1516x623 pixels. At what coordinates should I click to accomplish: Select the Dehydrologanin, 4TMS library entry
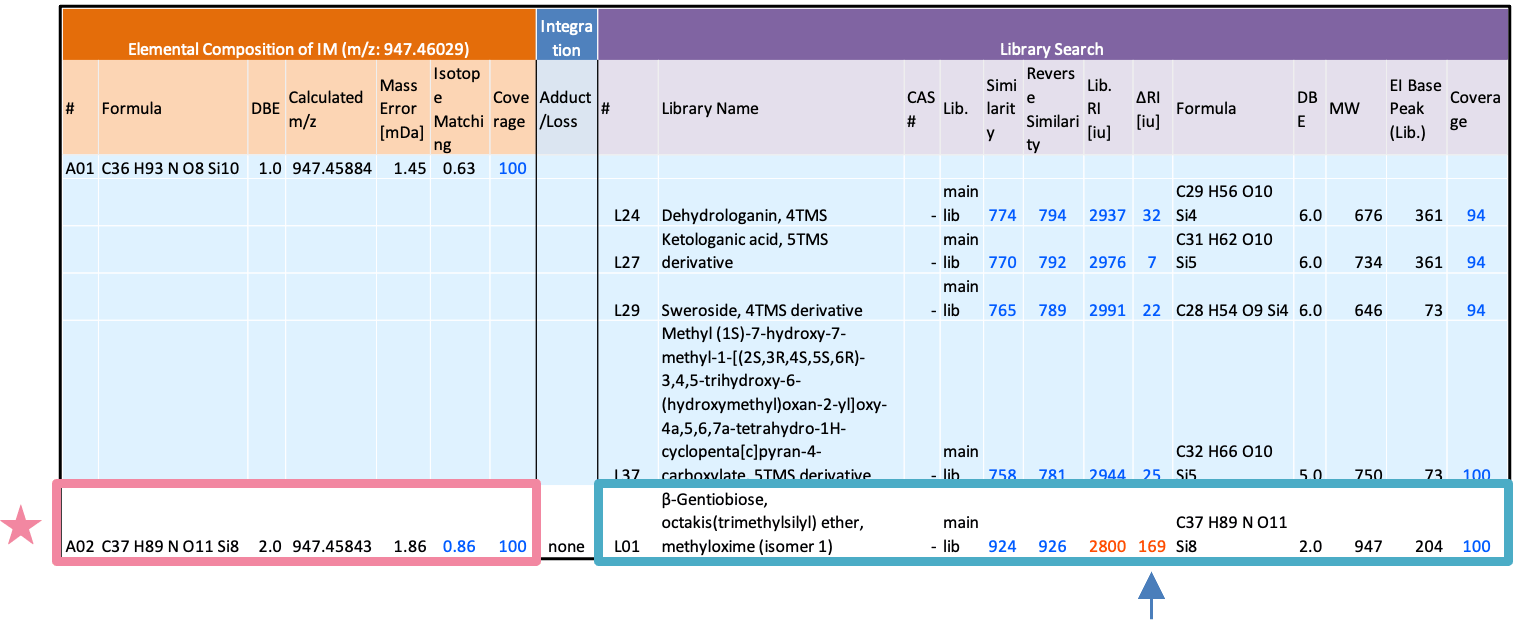(x=744, y=215)
